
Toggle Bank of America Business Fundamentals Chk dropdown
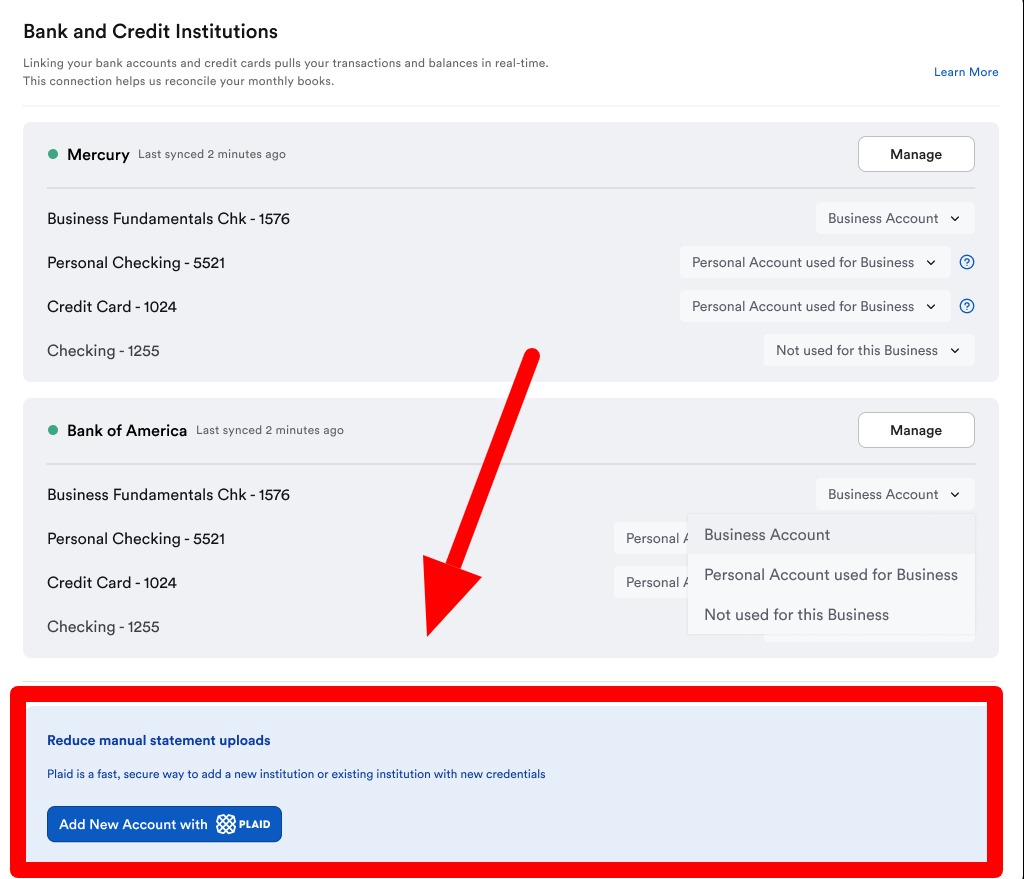895,494
